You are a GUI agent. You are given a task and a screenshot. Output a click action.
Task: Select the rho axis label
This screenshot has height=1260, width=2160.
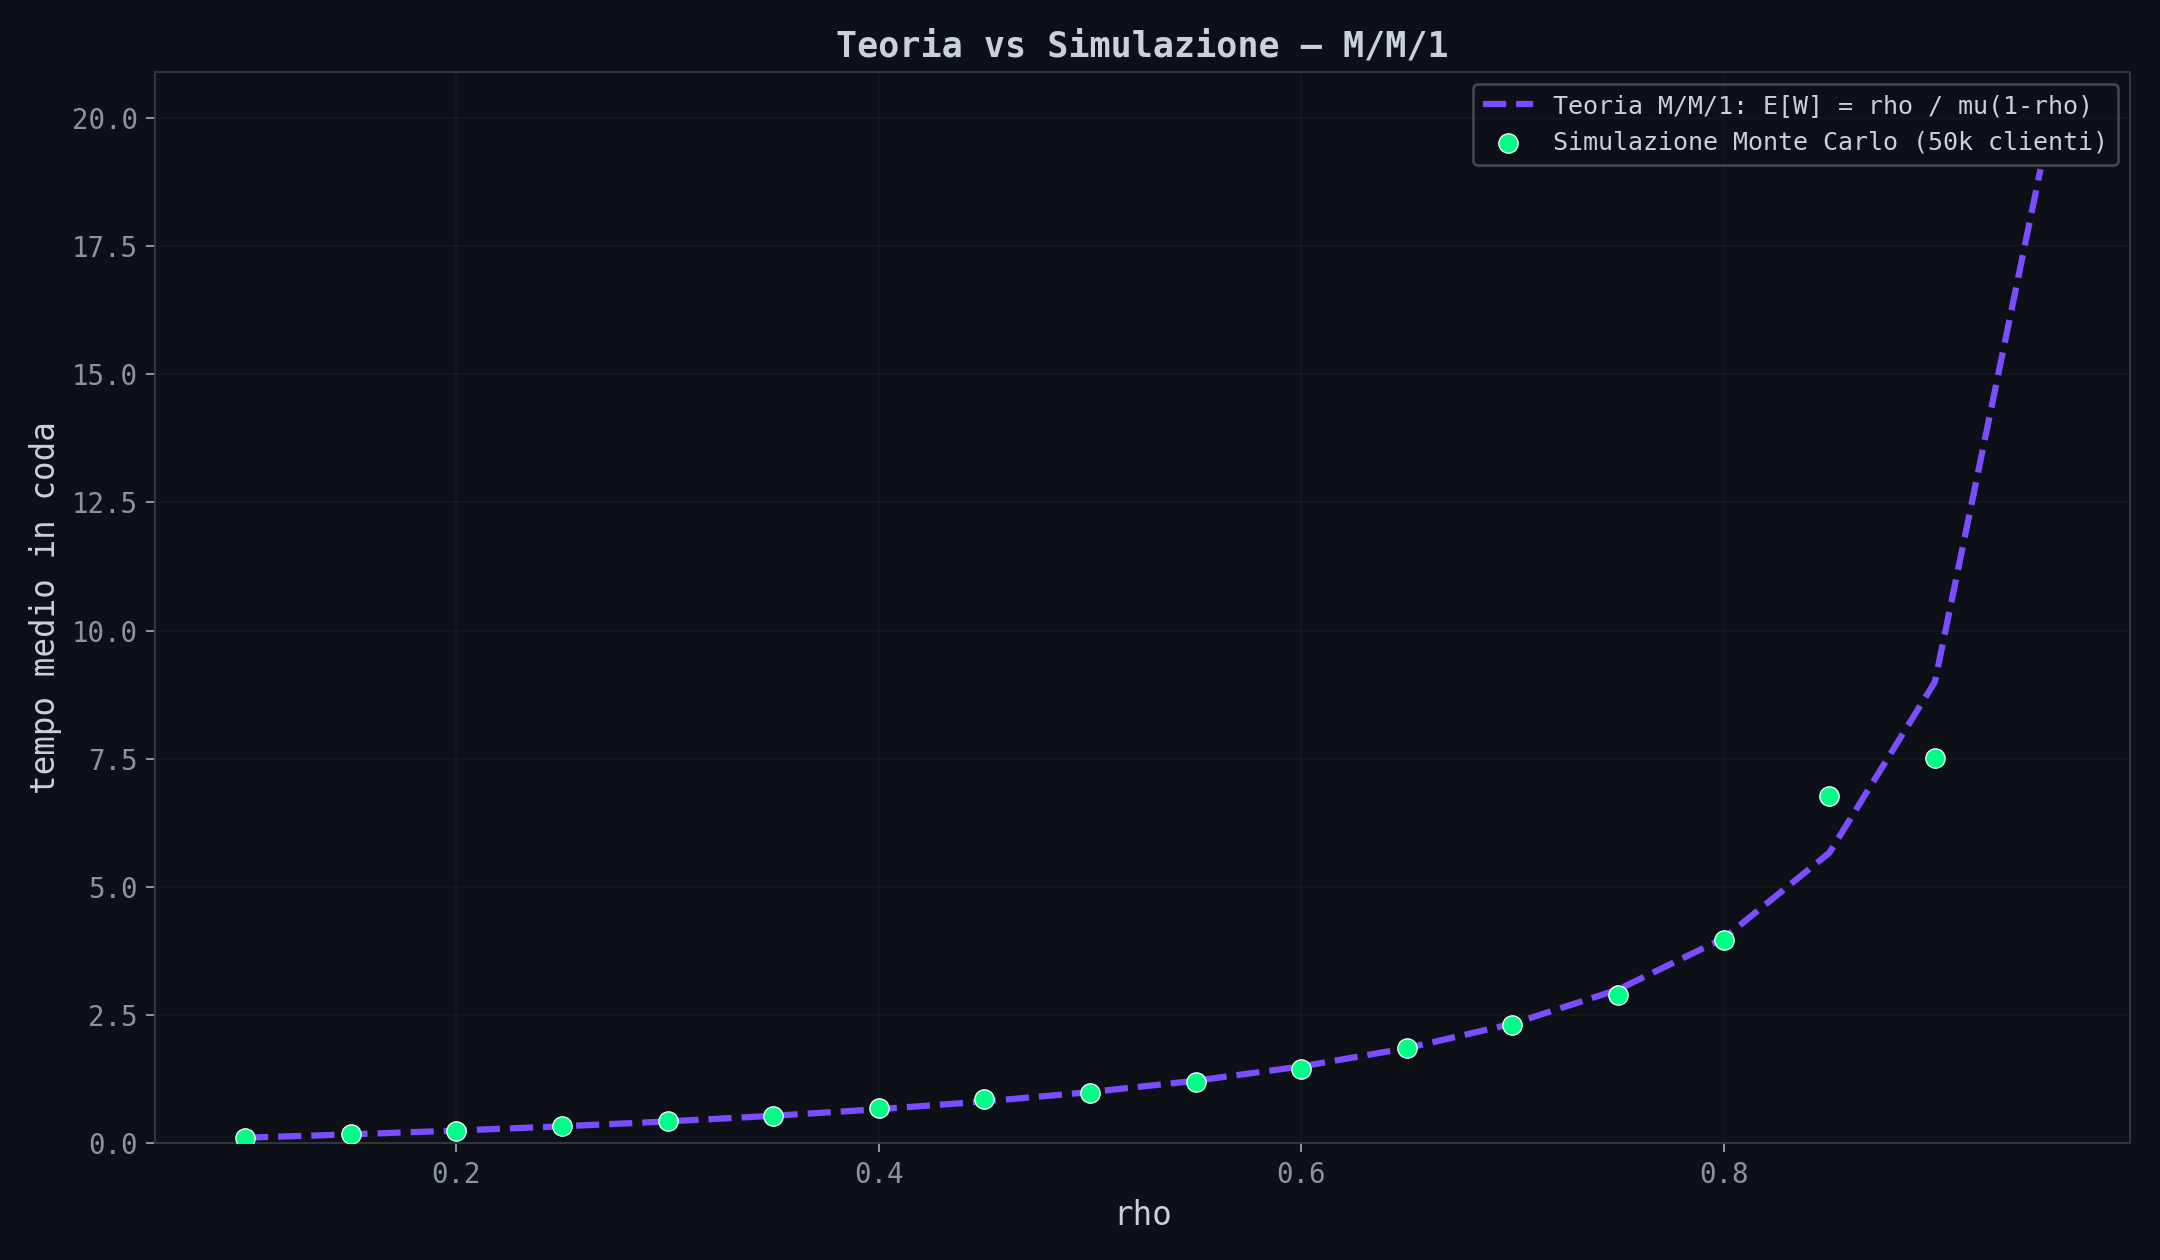pyautogui.click(x=1143, y=1214)
